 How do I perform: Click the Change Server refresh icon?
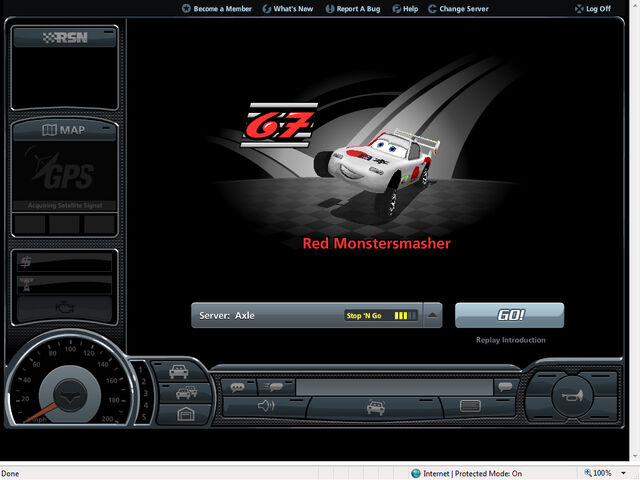pos(432,9)
